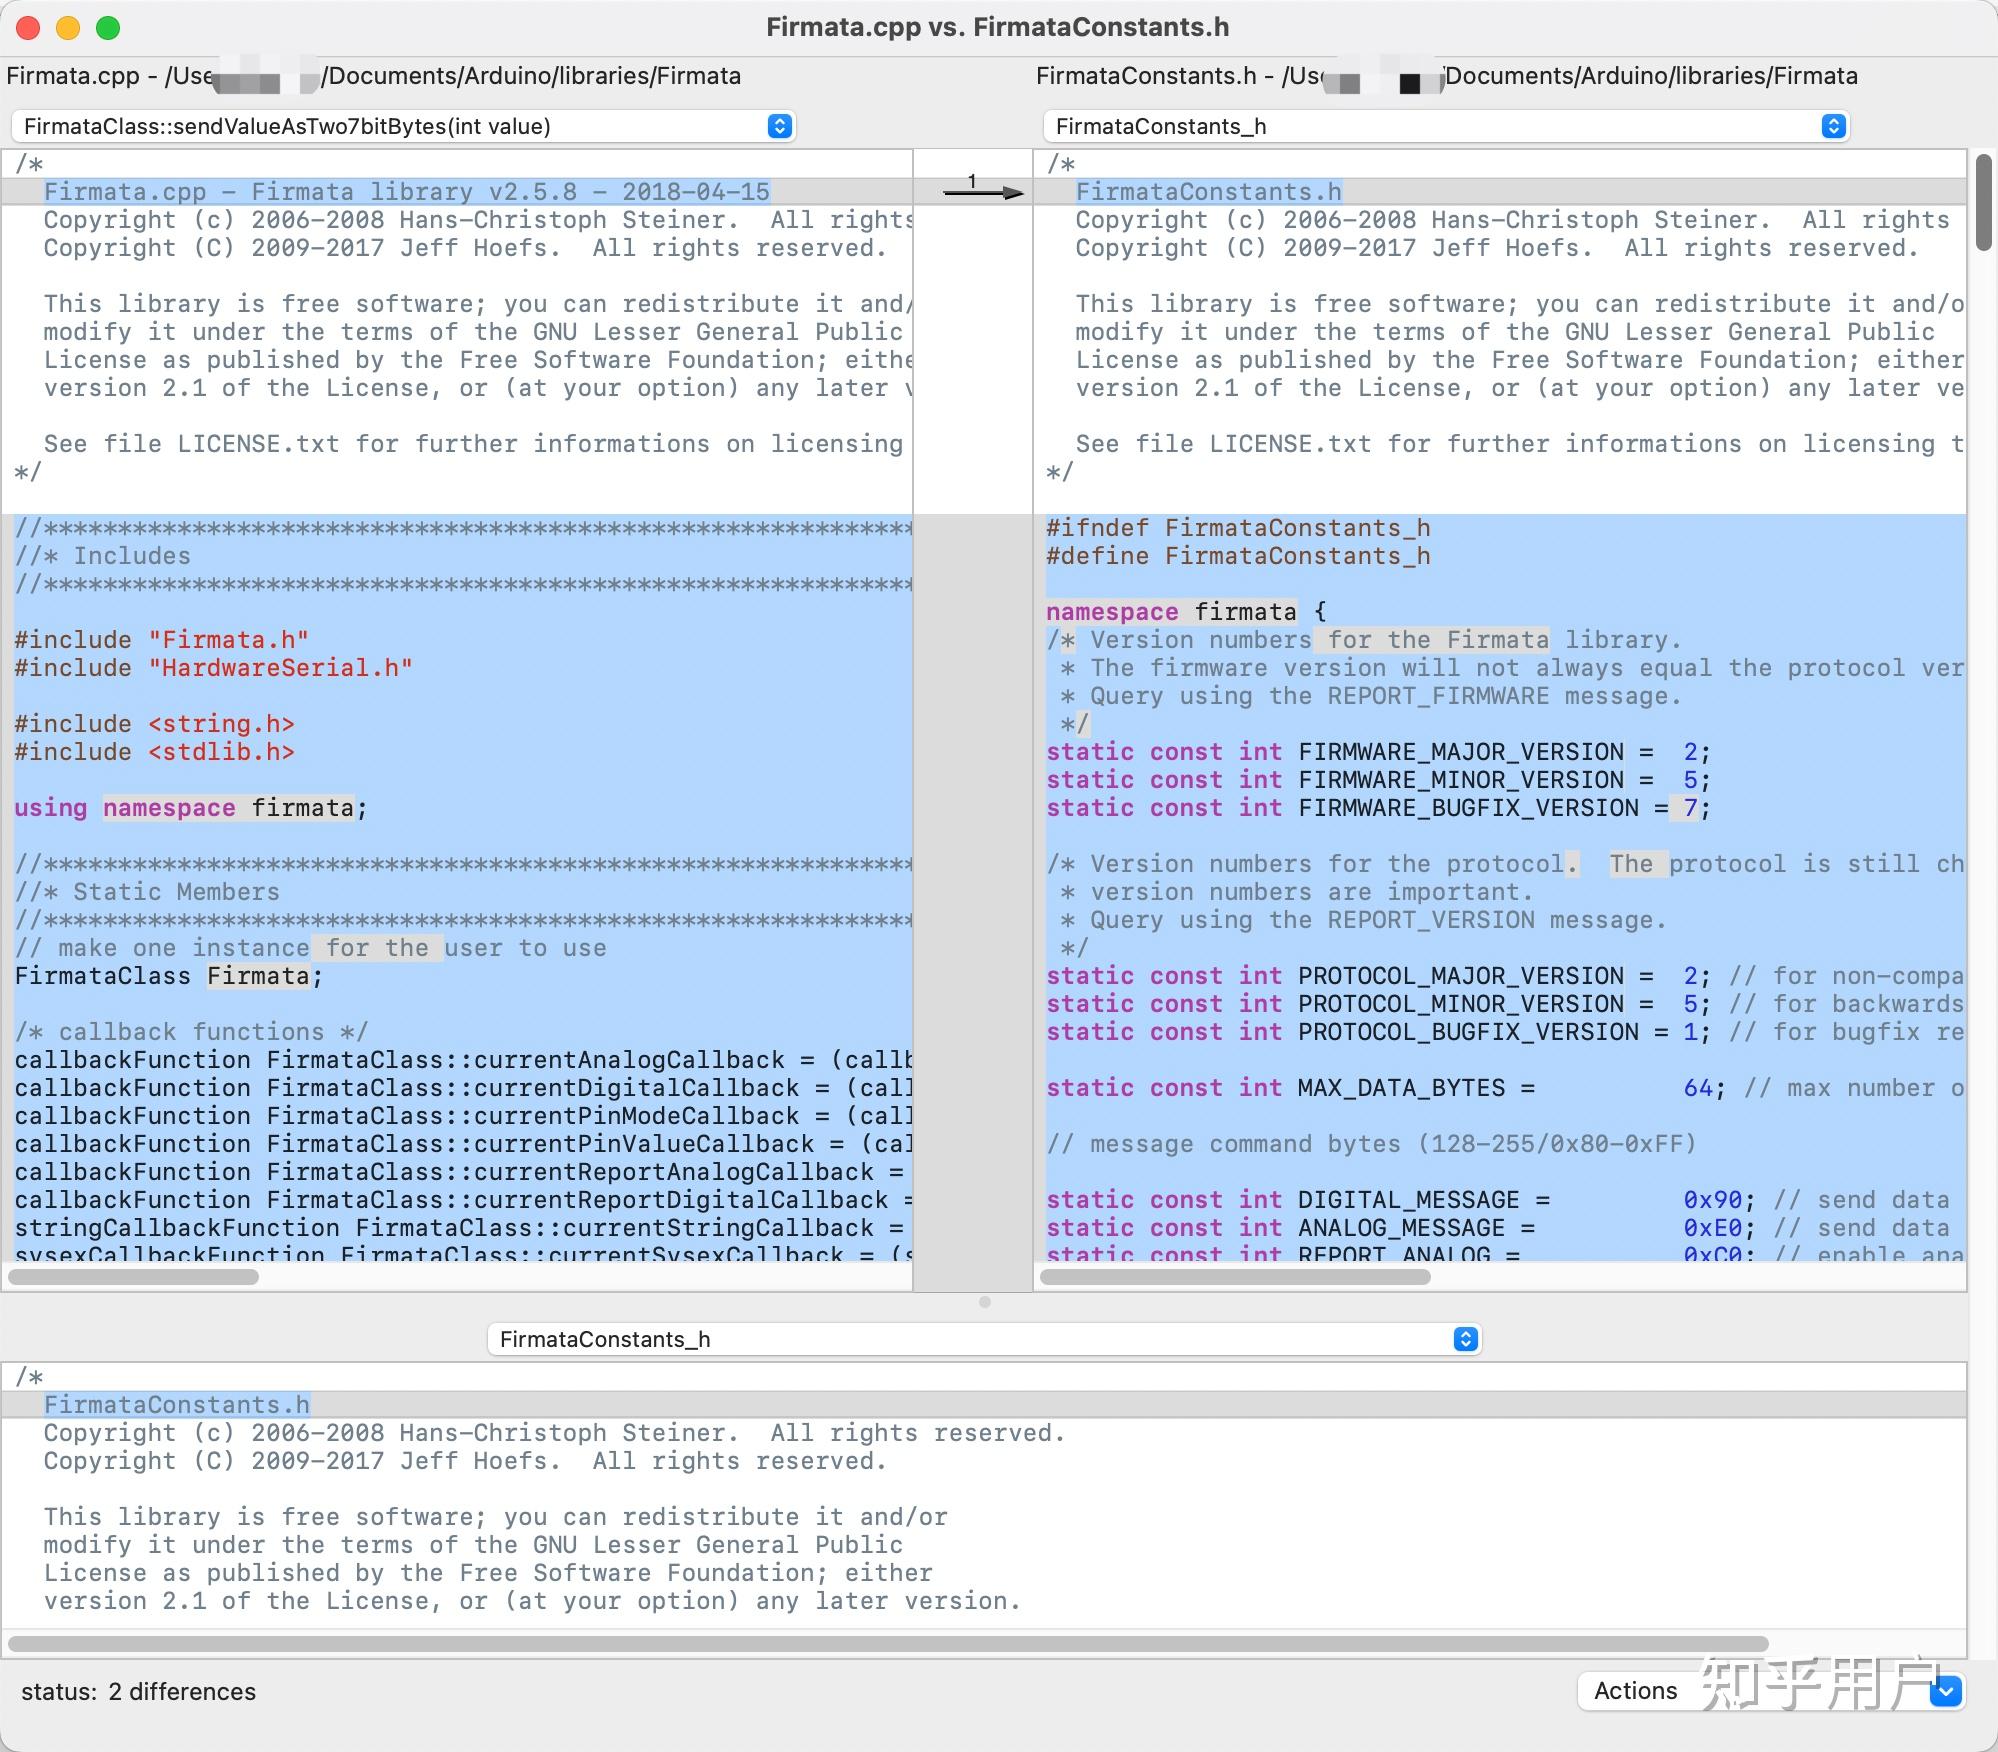Click the red close window button
Screen dimensions: 1998x1752
coord(28,28)
